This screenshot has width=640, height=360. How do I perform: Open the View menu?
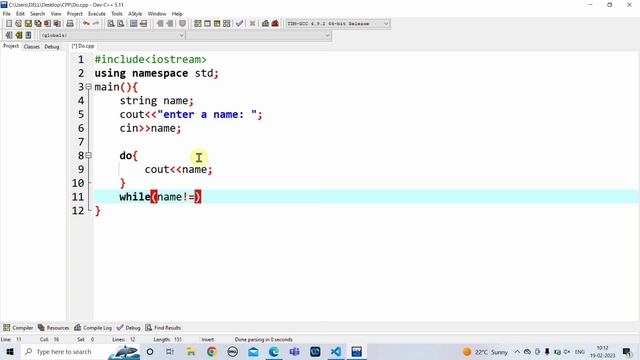56,14
